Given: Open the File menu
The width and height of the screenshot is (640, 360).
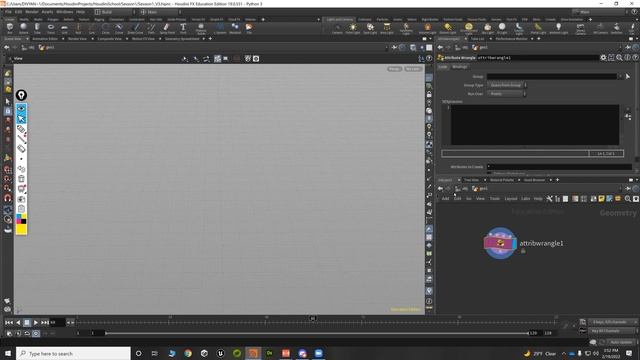Looking at the screenshot, I should coord(8,12).
